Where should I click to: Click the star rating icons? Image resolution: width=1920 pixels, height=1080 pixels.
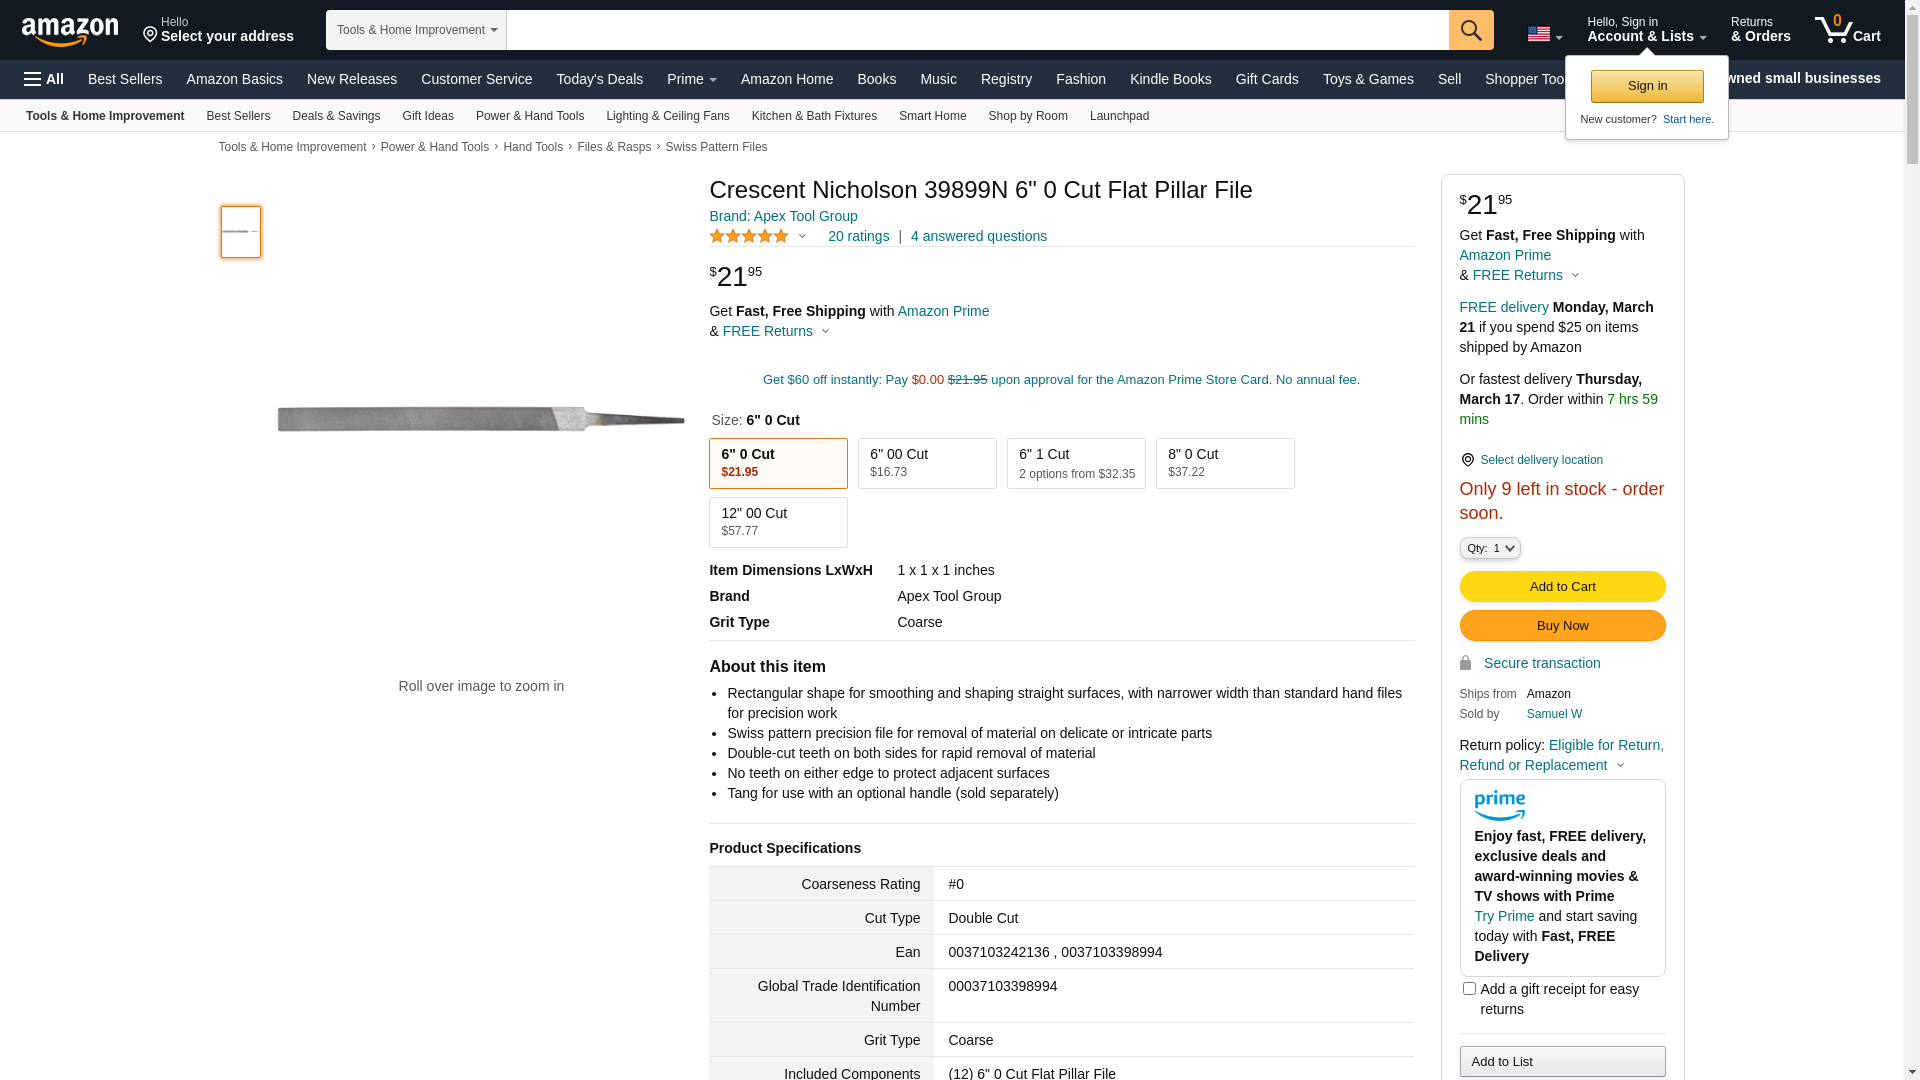[x=749, y=236]
